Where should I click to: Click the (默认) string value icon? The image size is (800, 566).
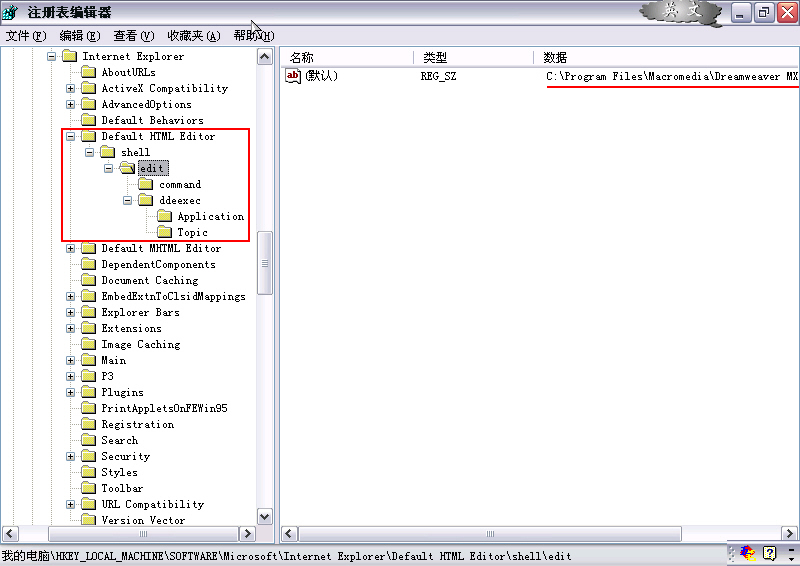[x=293, y=76]
